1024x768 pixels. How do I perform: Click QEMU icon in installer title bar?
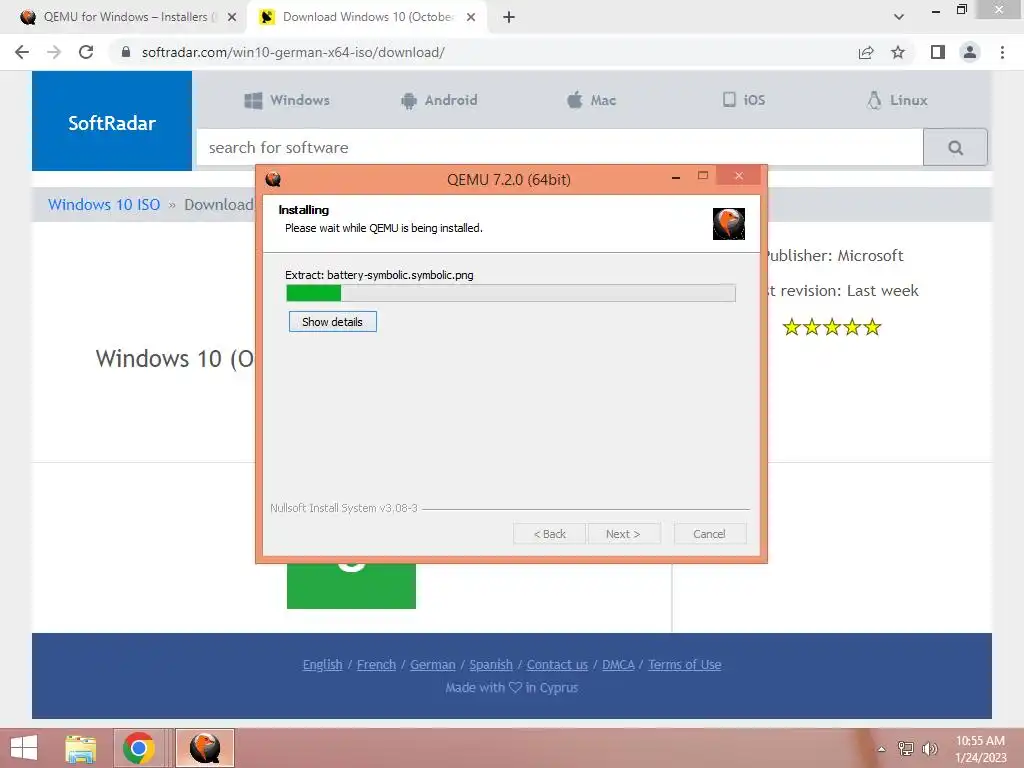pyautogui.click(x=273, y=179)
